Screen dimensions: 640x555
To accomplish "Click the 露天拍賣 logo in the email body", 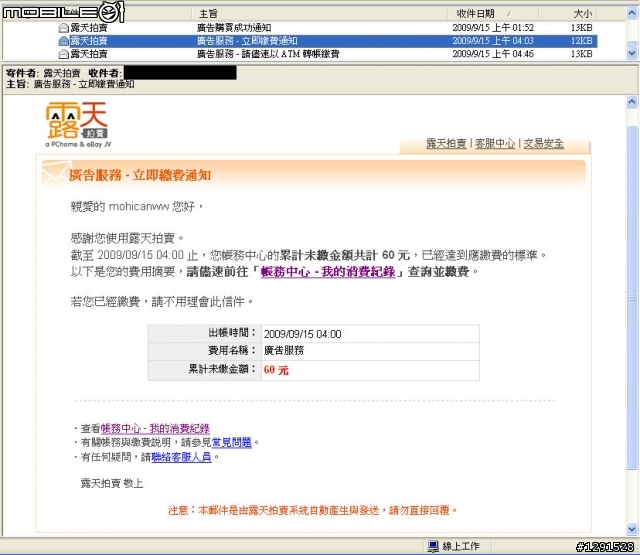I will pyautogui.click(x=77, y=124).
